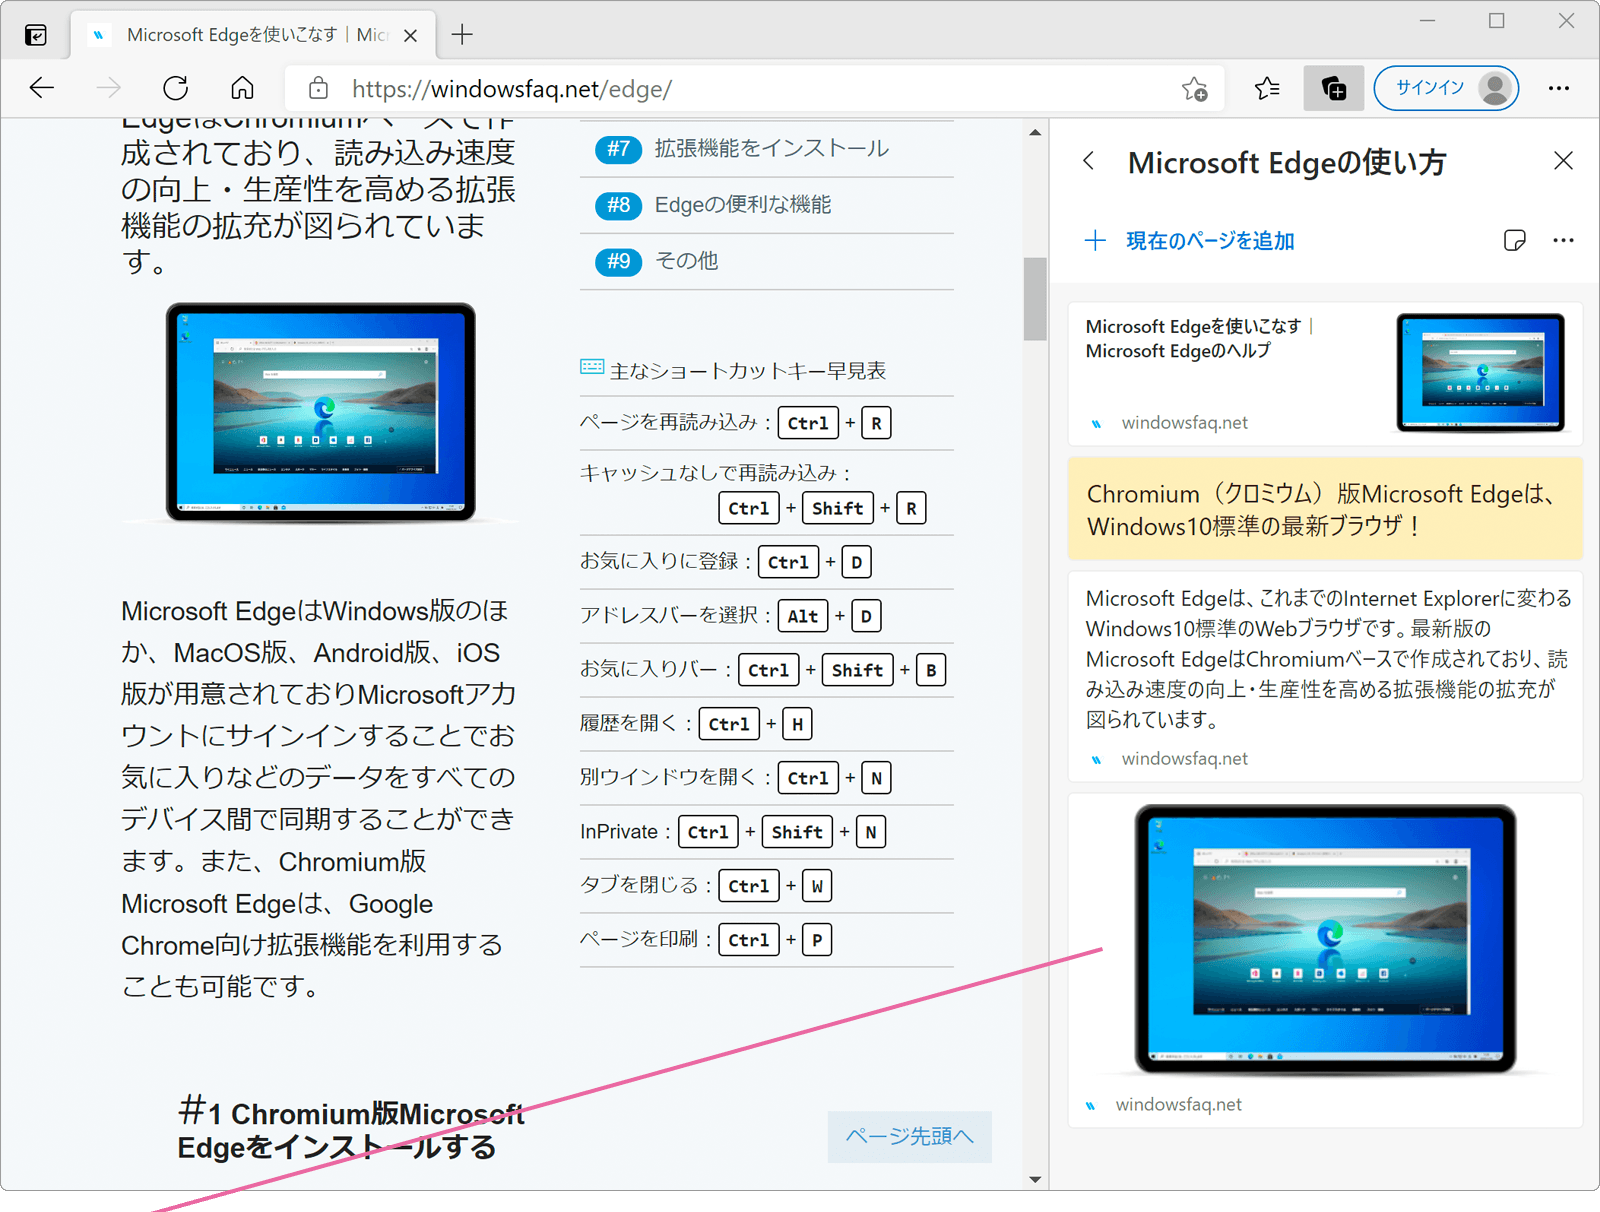Click the 別ウインドウを開く shortcut label

tap(668, 777)
